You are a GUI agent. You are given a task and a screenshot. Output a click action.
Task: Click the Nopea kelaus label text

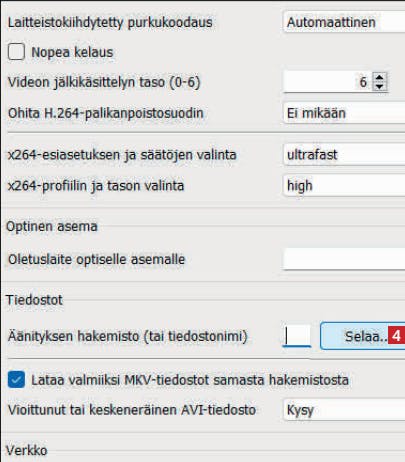[x=72, y=52]
